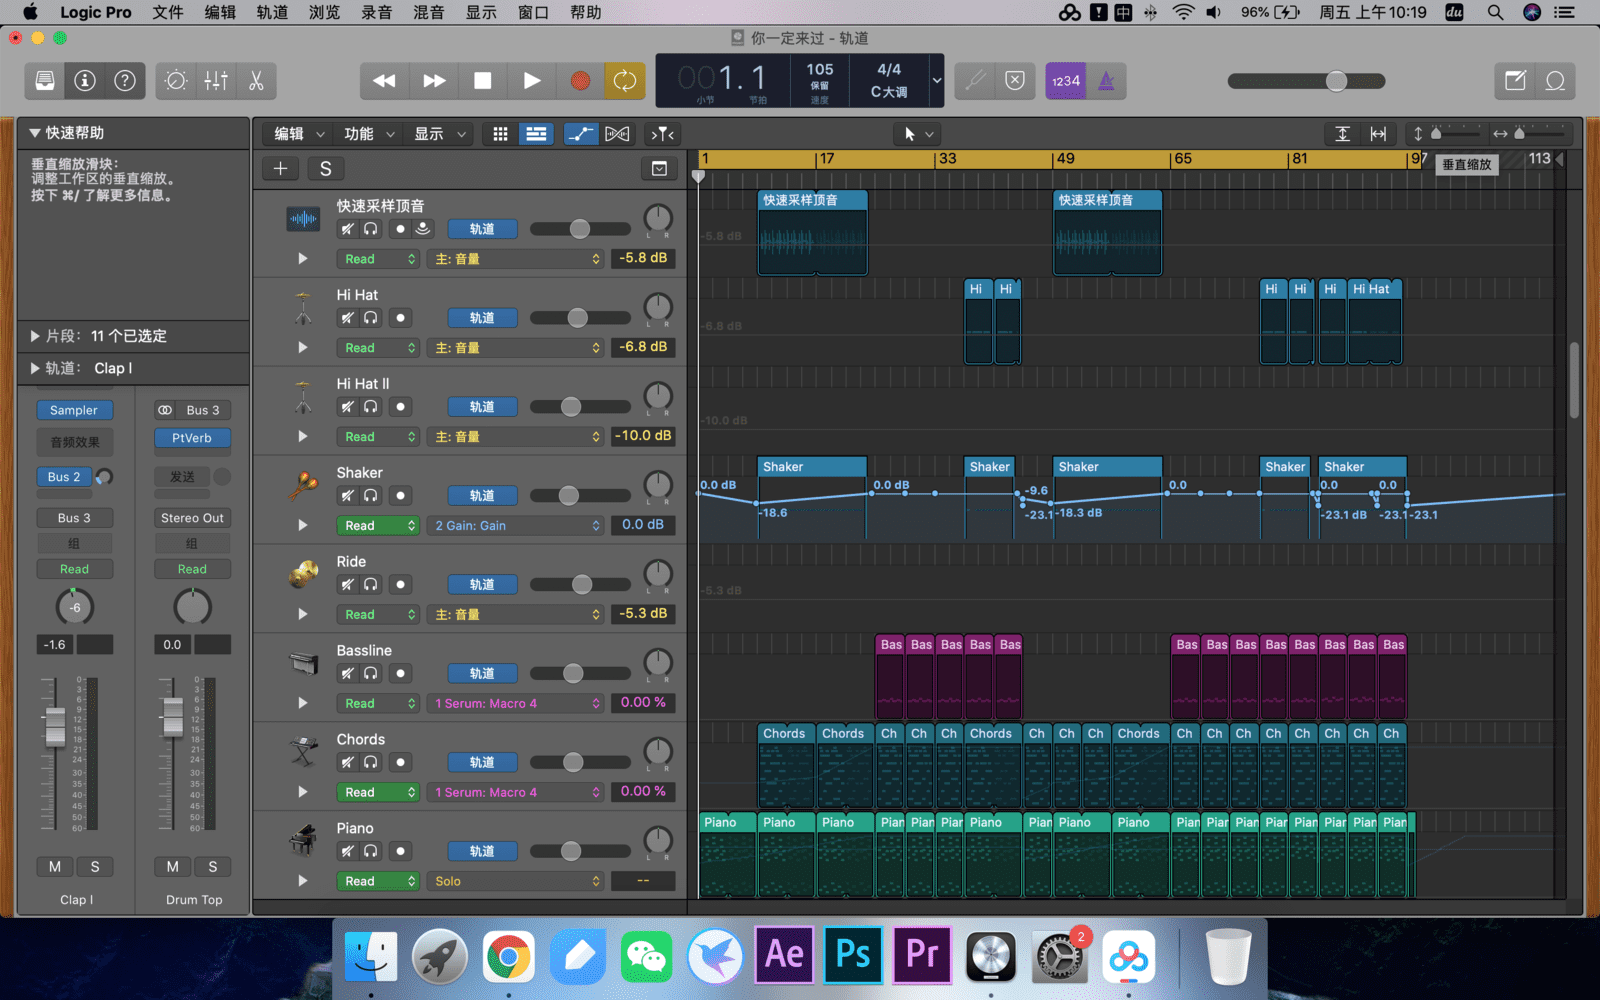This screenshot has height=1000, width=1600.
Task: Click the red Record button
Action: pyautogui.click(x=580, y=81)
